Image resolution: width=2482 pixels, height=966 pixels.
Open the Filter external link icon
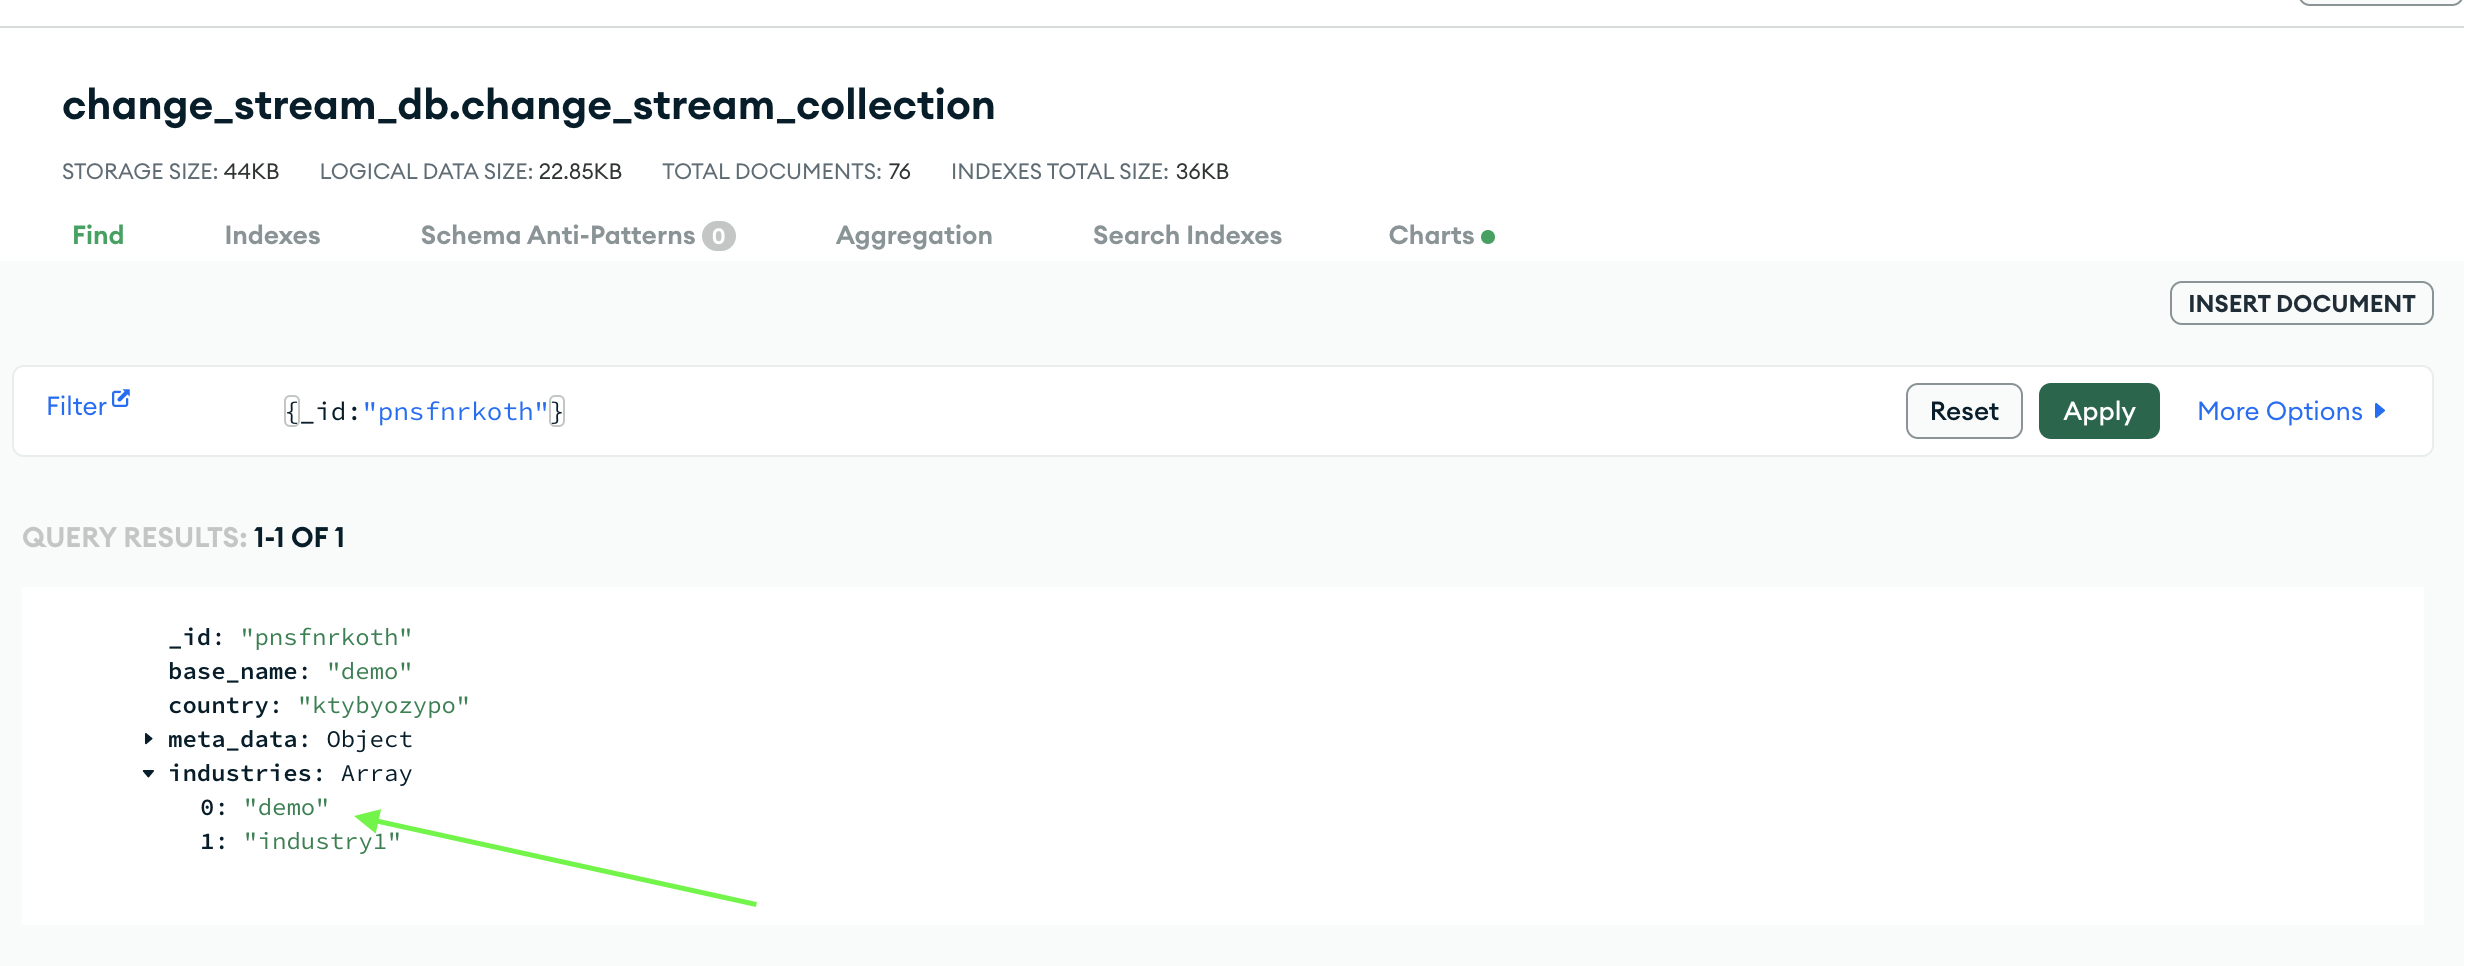pyautogui.click(x=121, y=399)
